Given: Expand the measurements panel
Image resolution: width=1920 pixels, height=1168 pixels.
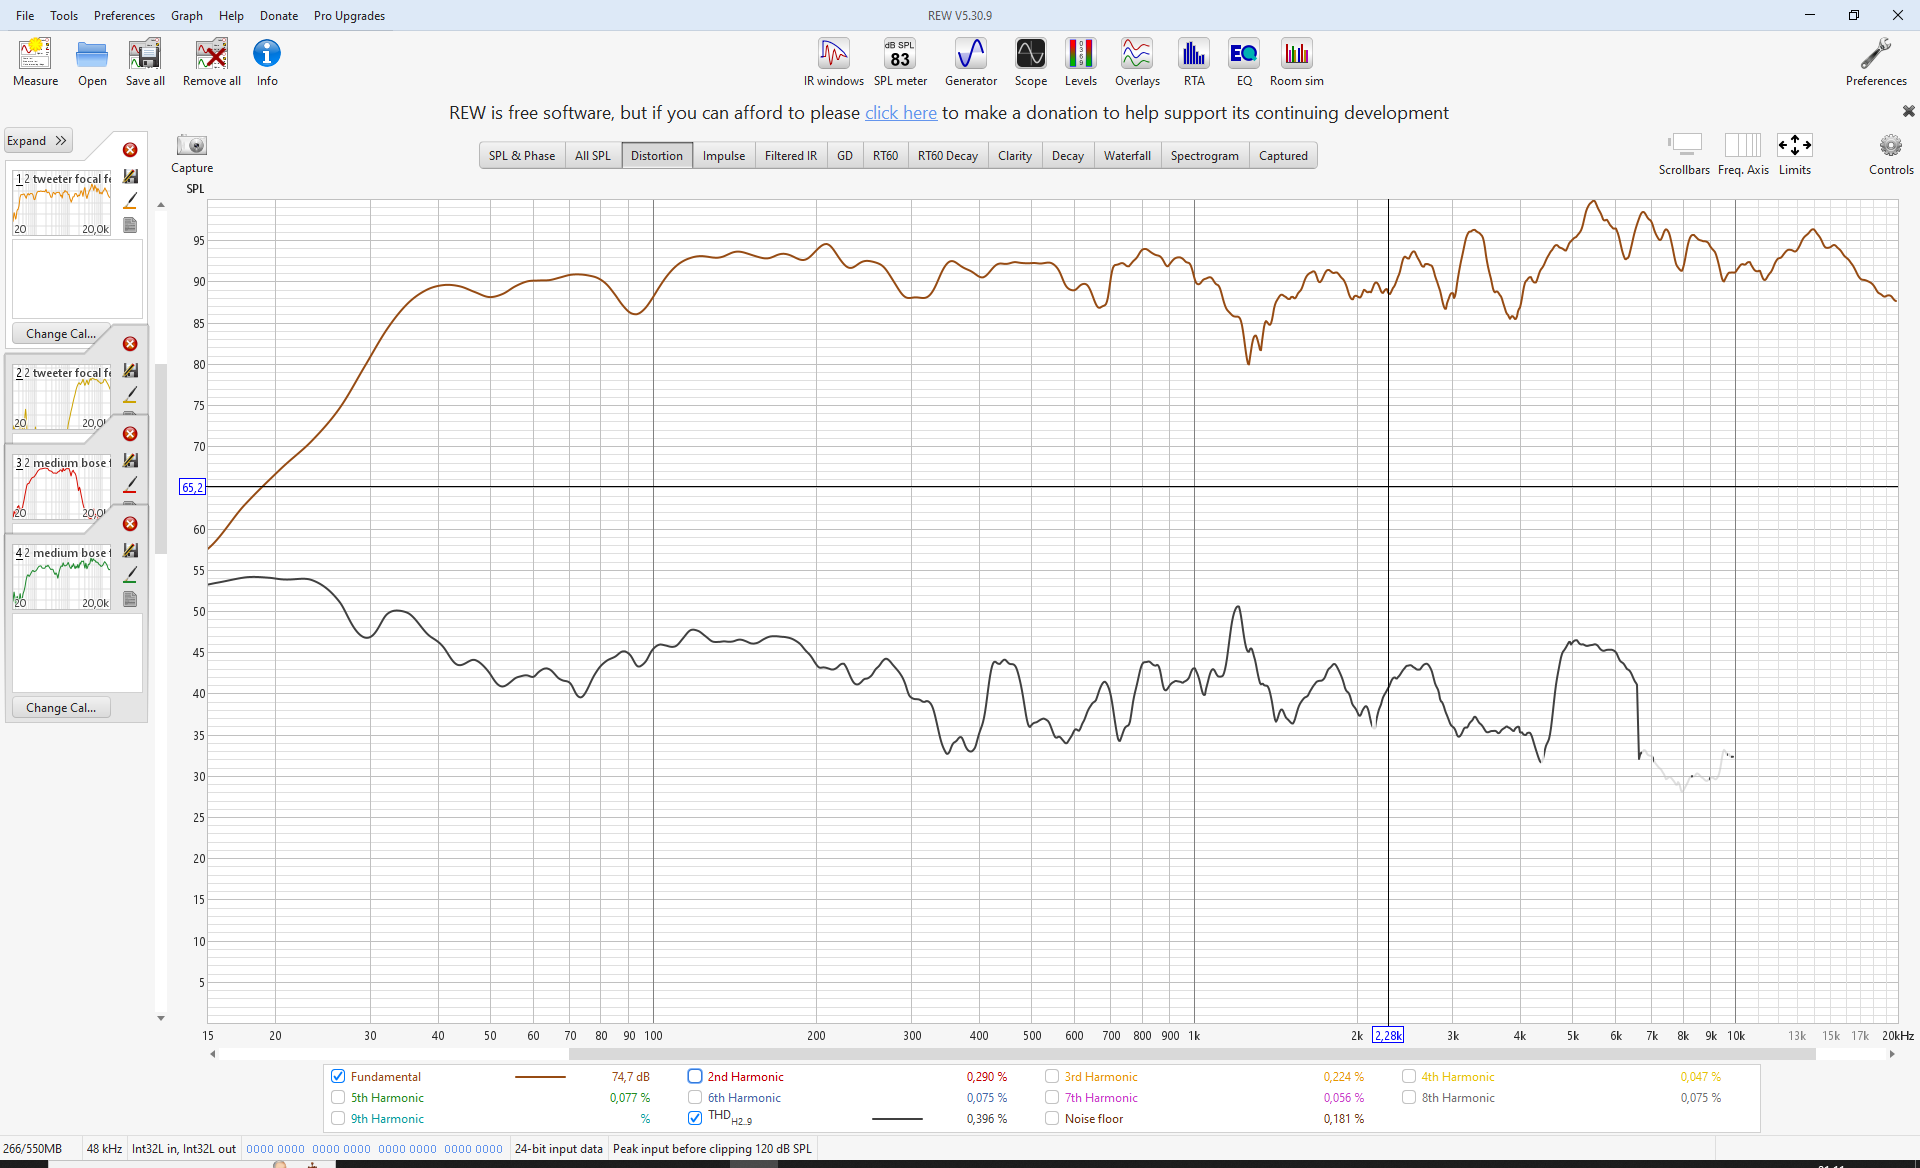Looking at the screenshot, I should coord(37,141).
